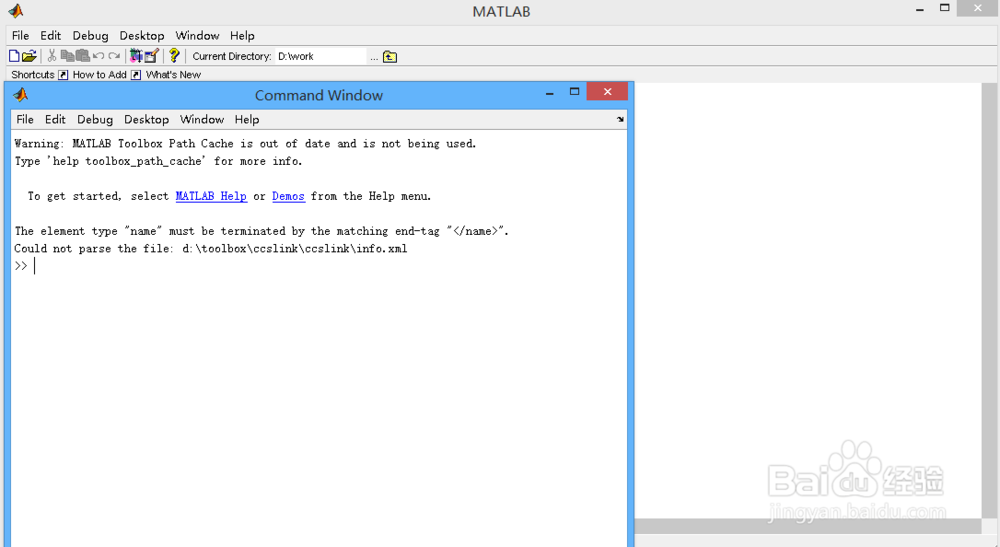The height and width of the screenshot is (547, 1000).
Task: Open Window menu in Command Window
Action: tap(202, 119)
